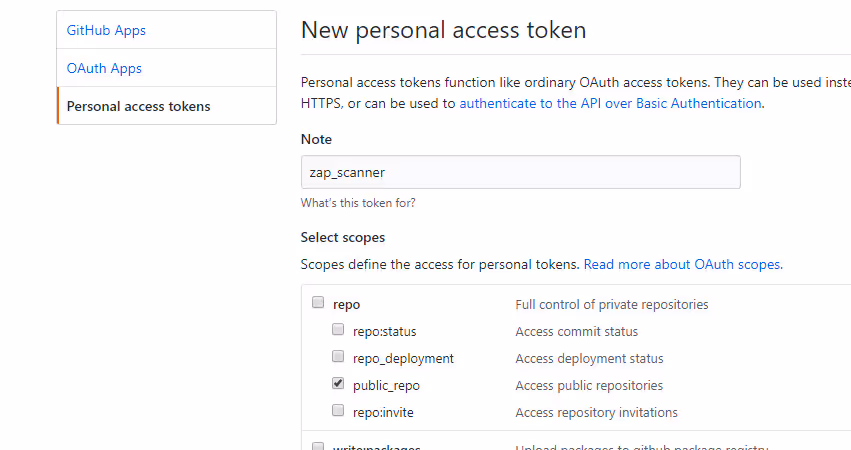Uncheck the public_repo scope checkbox

(338, 384)
